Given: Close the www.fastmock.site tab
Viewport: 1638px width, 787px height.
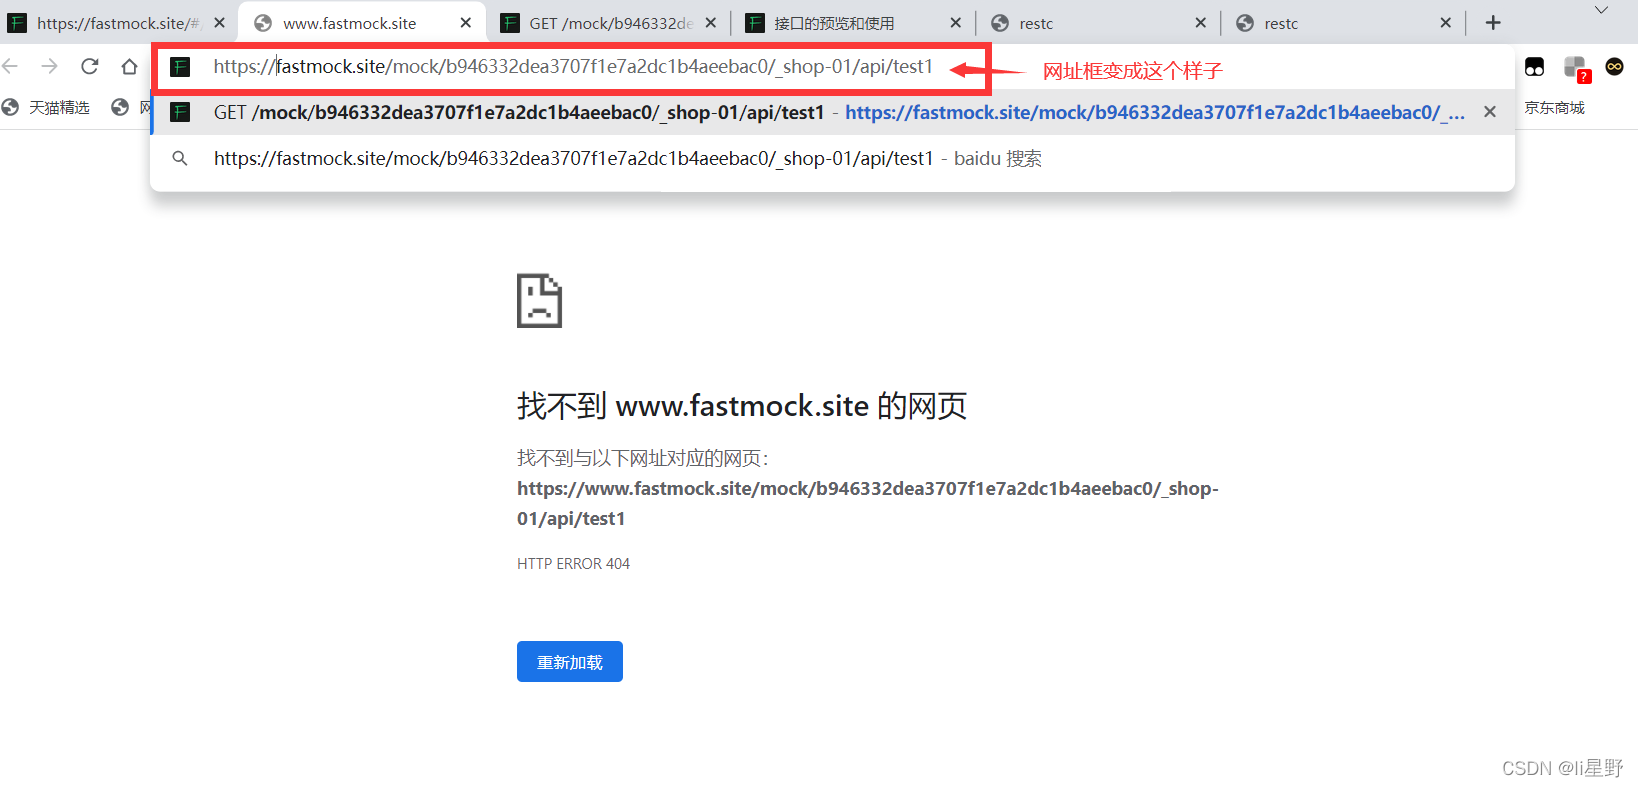Looking at the screenshot, I should (x=466, y=23).
